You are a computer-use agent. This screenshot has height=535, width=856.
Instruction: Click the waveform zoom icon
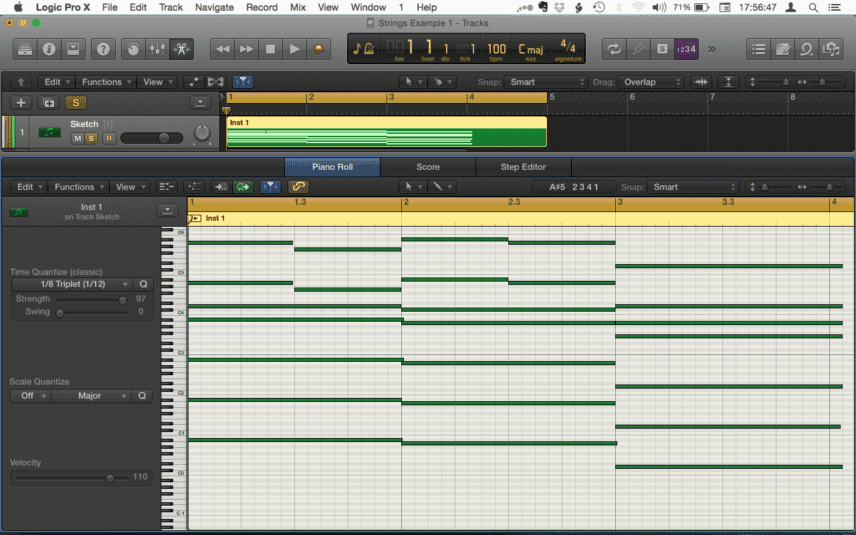click(701, 82)
